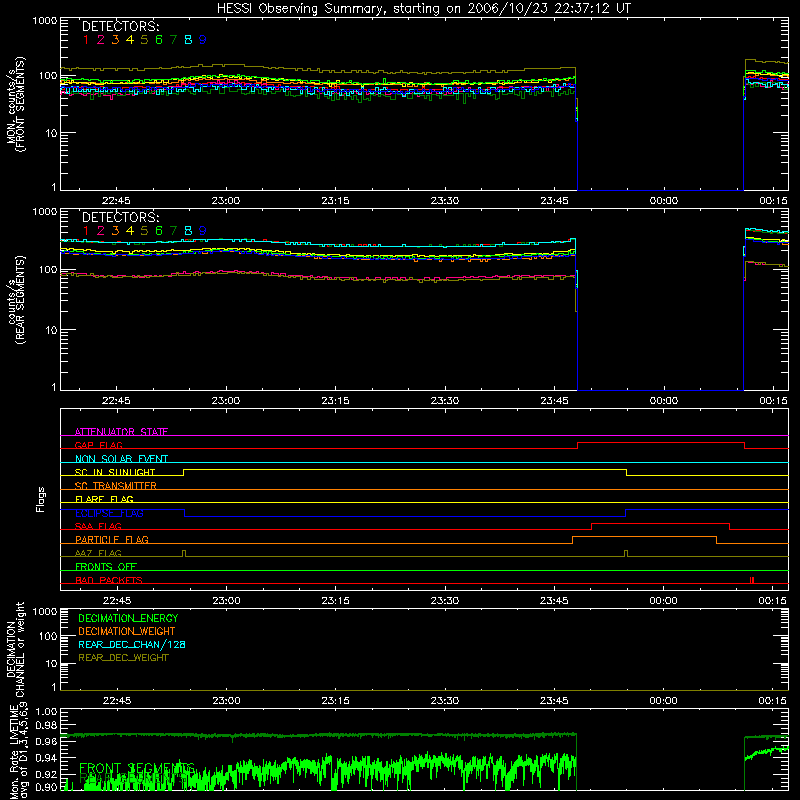Image resolution: width=800 pixels, height=800 pixels.
Task: Click the DECIMATION_WEIGHT legend entry
Action: 127,631
